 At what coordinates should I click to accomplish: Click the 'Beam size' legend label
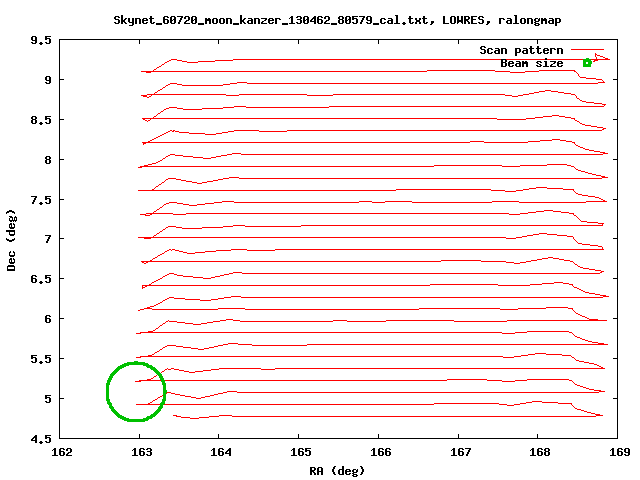pos(532,63)
